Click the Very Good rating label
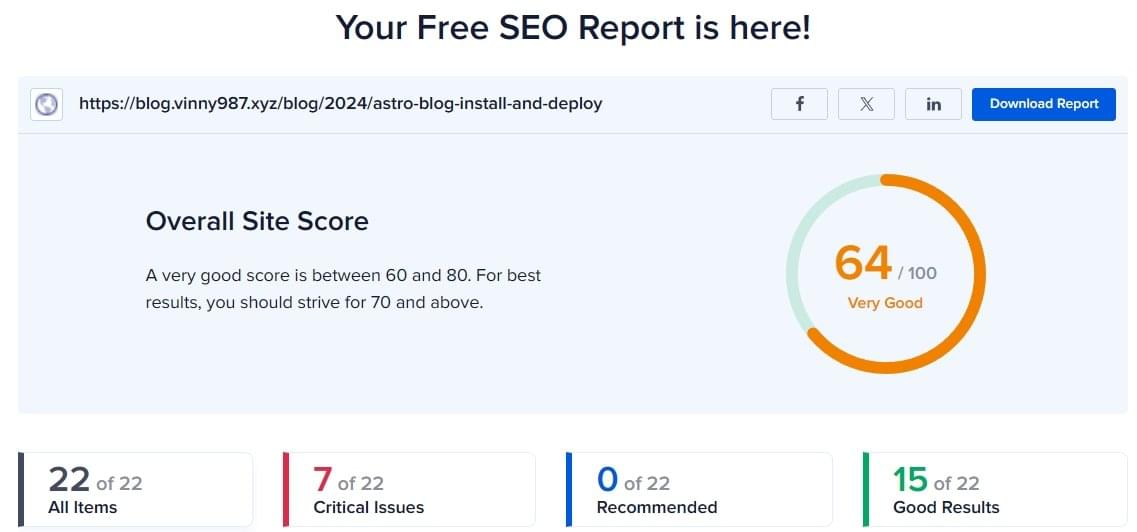 pos(885,303)
